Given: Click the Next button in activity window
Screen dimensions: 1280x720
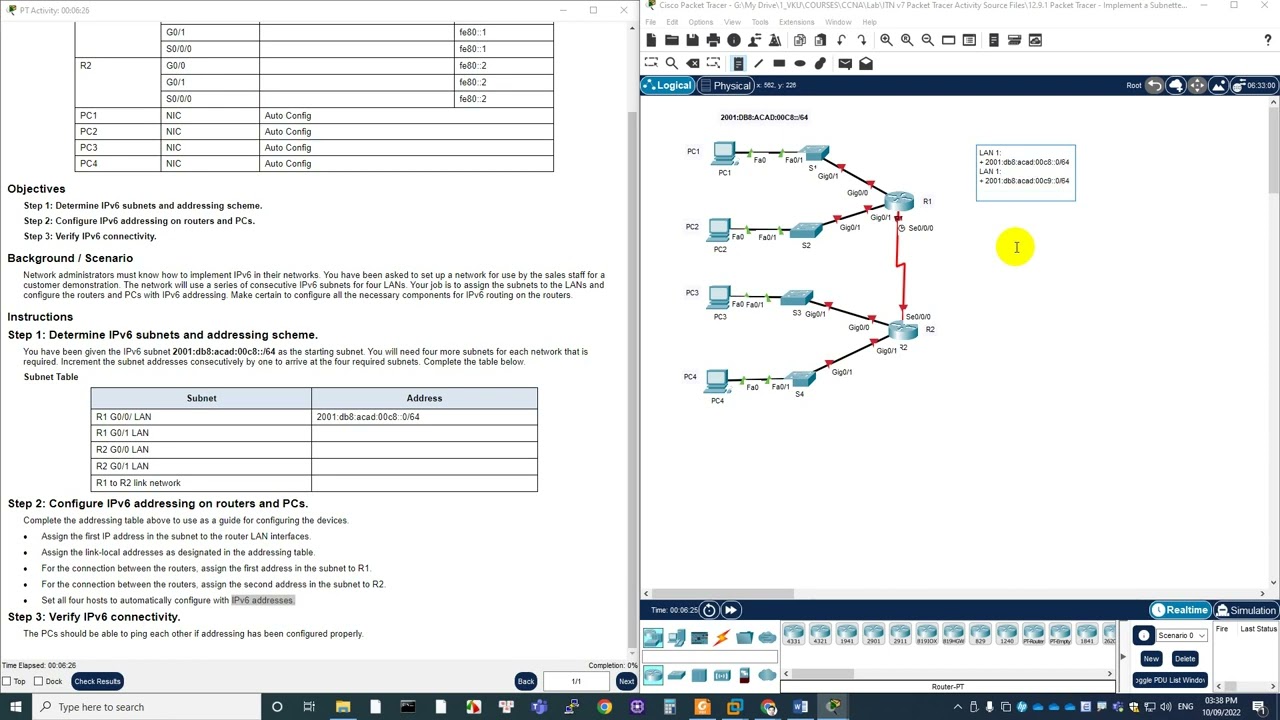Looking at the screenshot, I should coord(626,681).
